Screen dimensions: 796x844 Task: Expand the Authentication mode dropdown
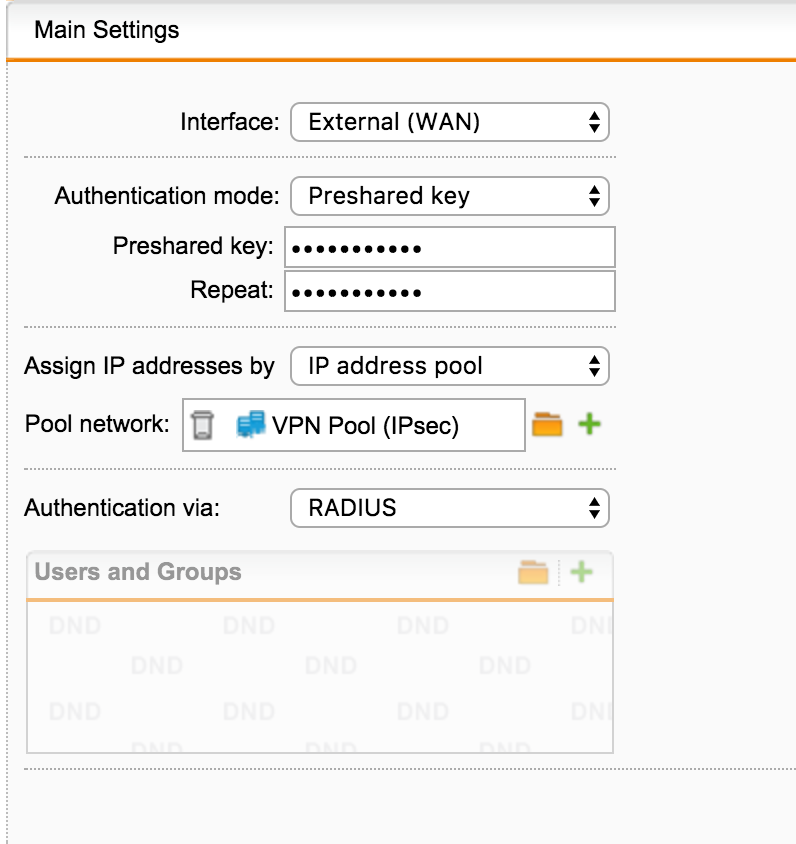[449, 196]
